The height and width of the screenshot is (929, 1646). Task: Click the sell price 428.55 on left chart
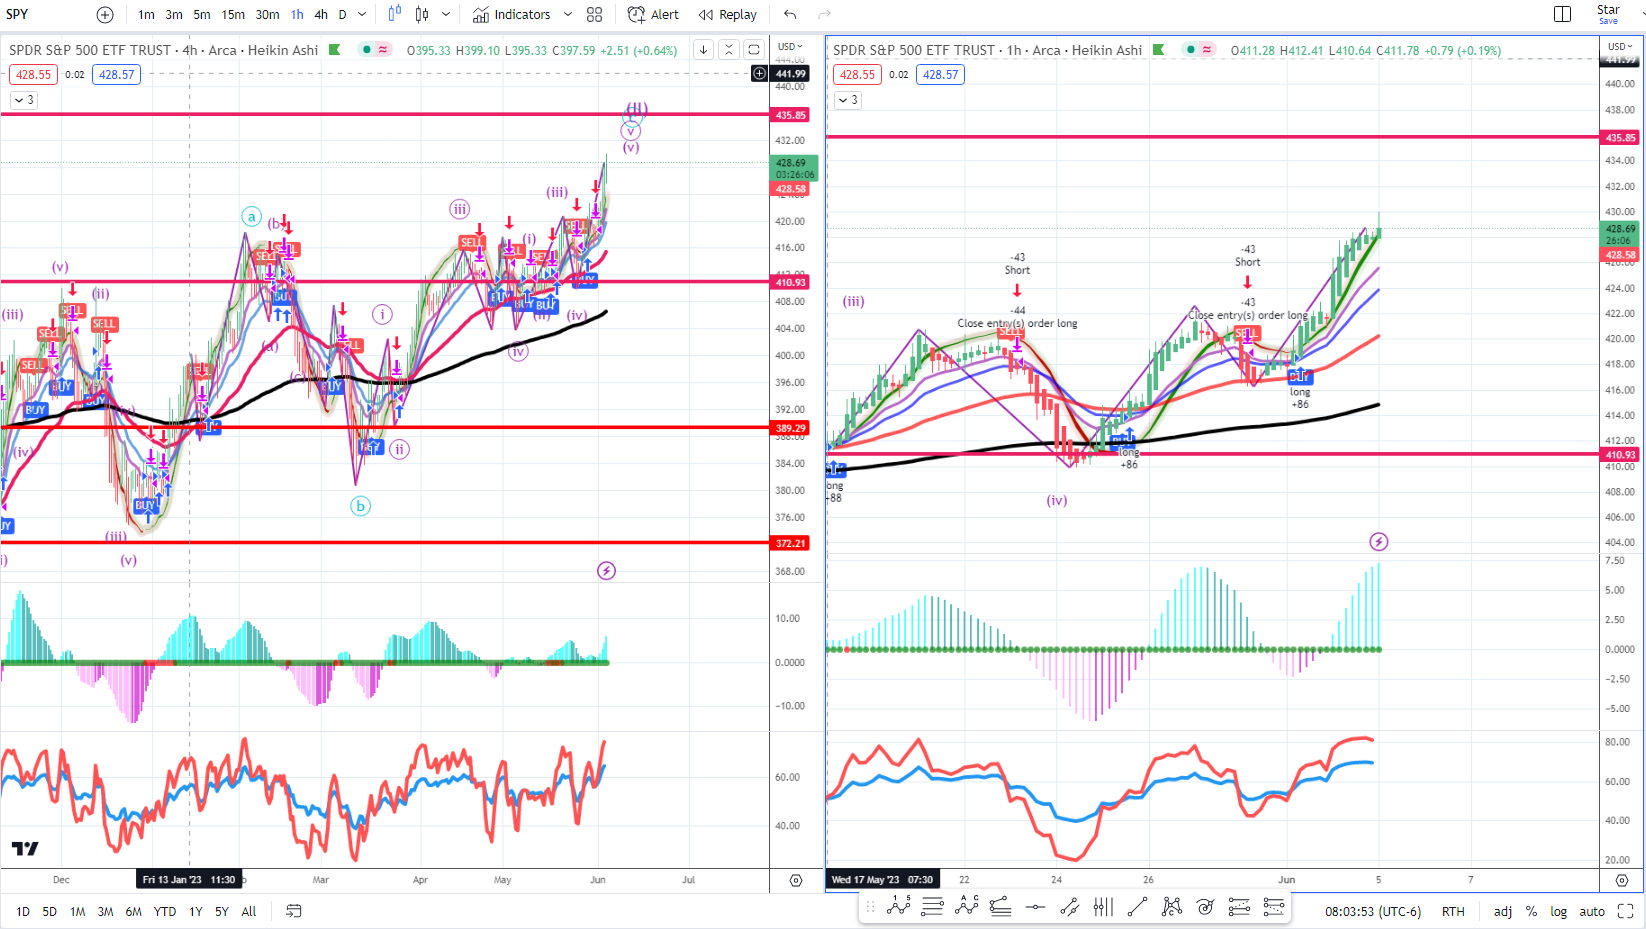click(x=33, y=75)
